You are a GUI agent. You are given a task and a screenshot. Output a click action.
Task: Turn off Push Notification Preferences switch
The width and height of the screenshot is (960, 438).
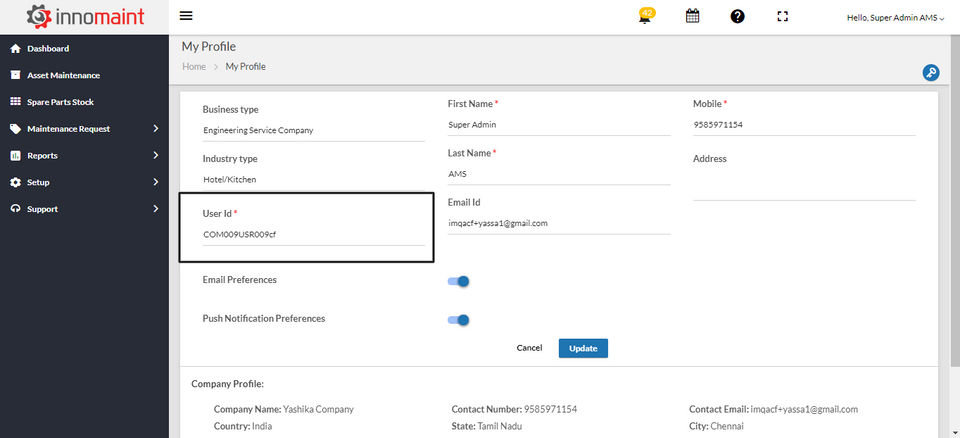pyautogui.click(x=459, y=320)
